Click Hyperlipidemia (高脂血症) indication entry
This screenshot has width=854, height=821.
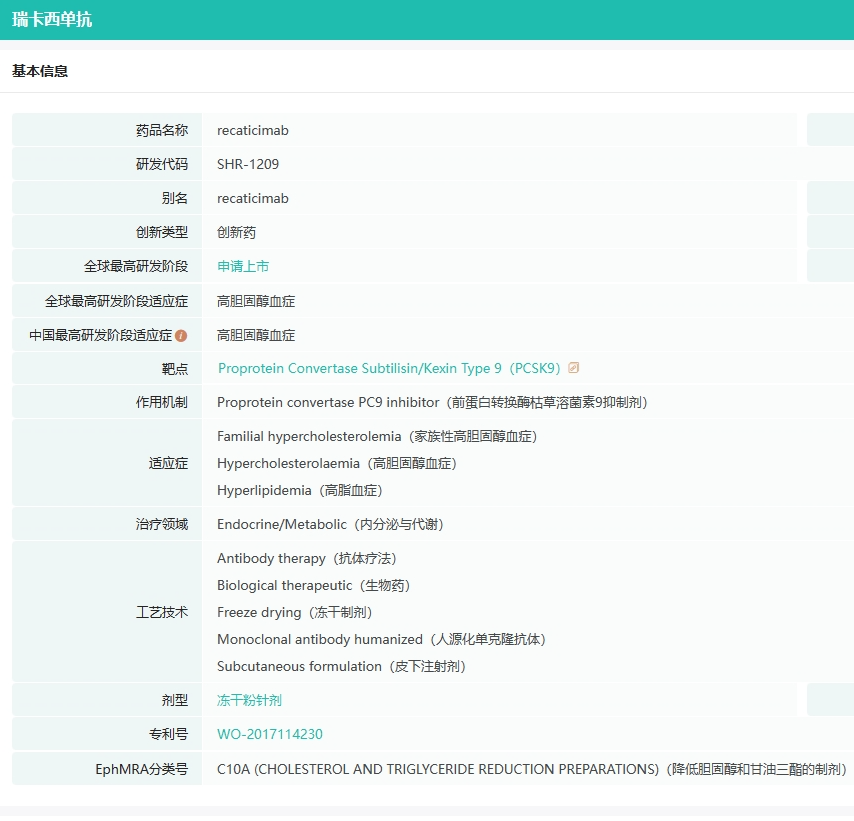click(299, 490)
